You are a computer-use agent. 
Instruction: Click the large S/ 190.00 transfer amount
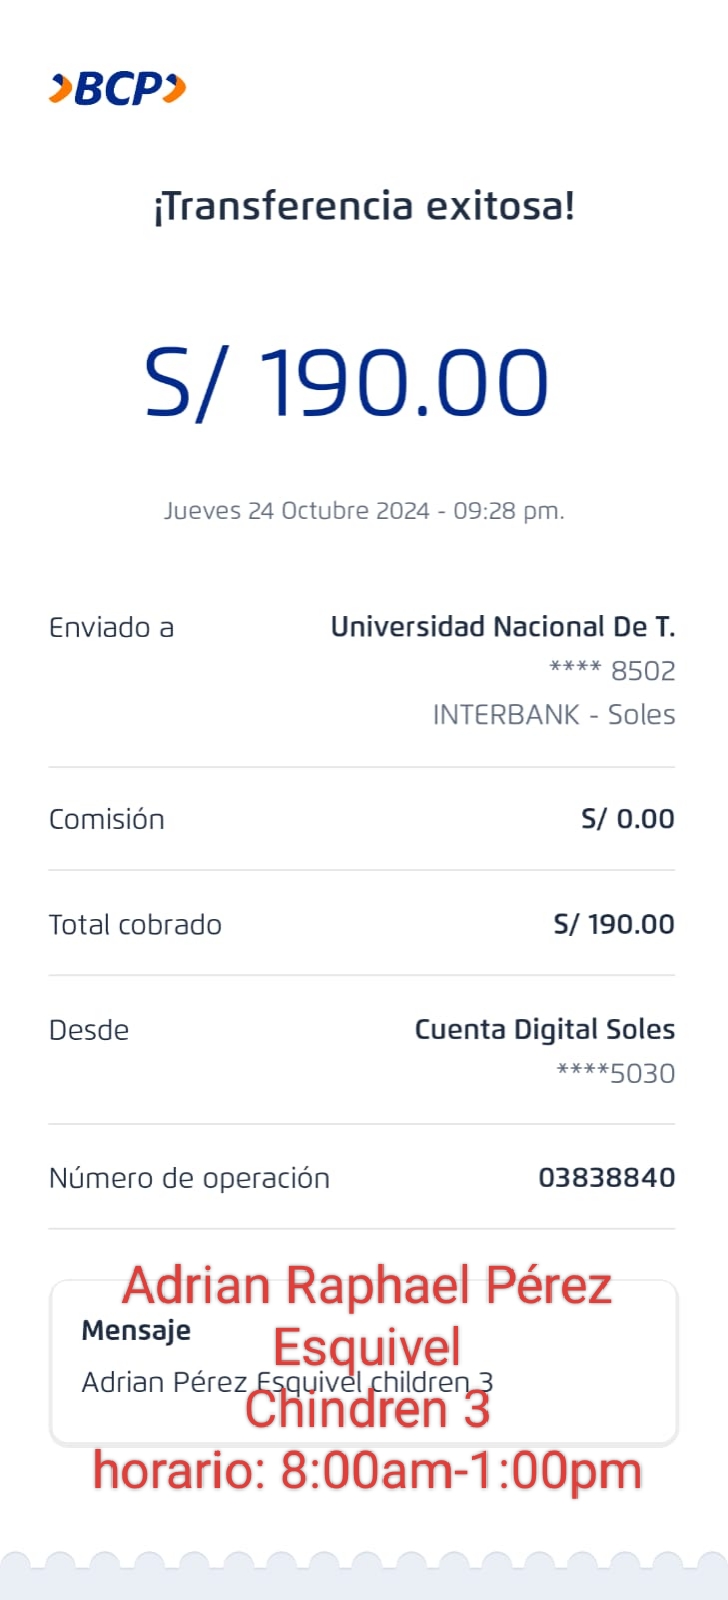[x=346, y=383]
